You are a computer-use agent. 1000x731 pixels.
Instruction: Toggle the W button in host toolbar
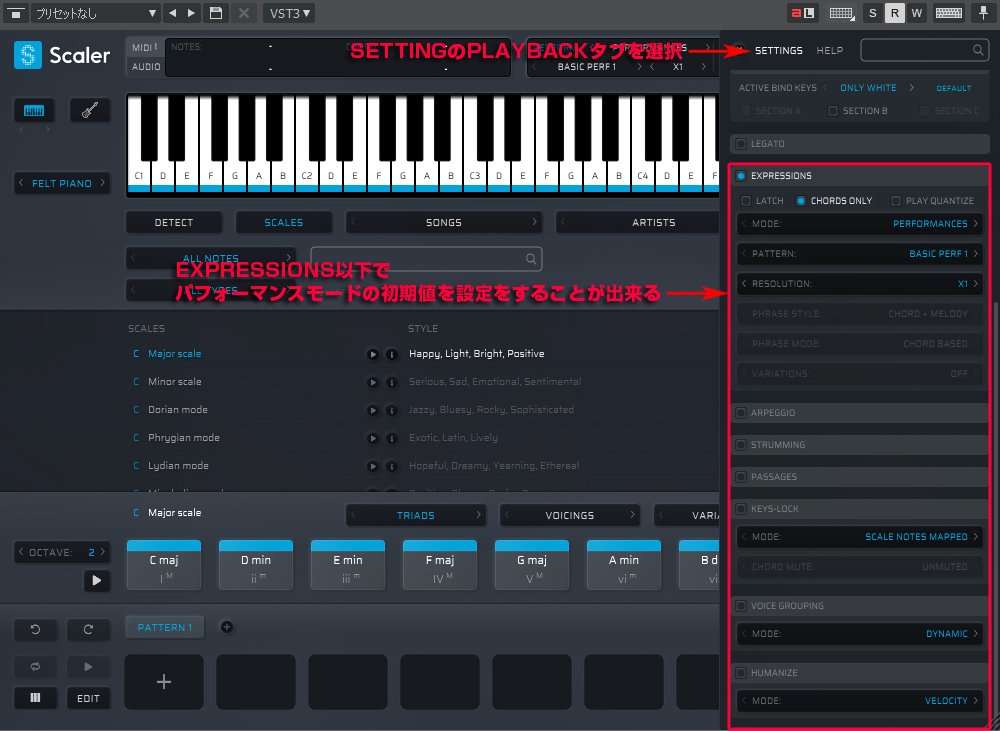(916, 13)
